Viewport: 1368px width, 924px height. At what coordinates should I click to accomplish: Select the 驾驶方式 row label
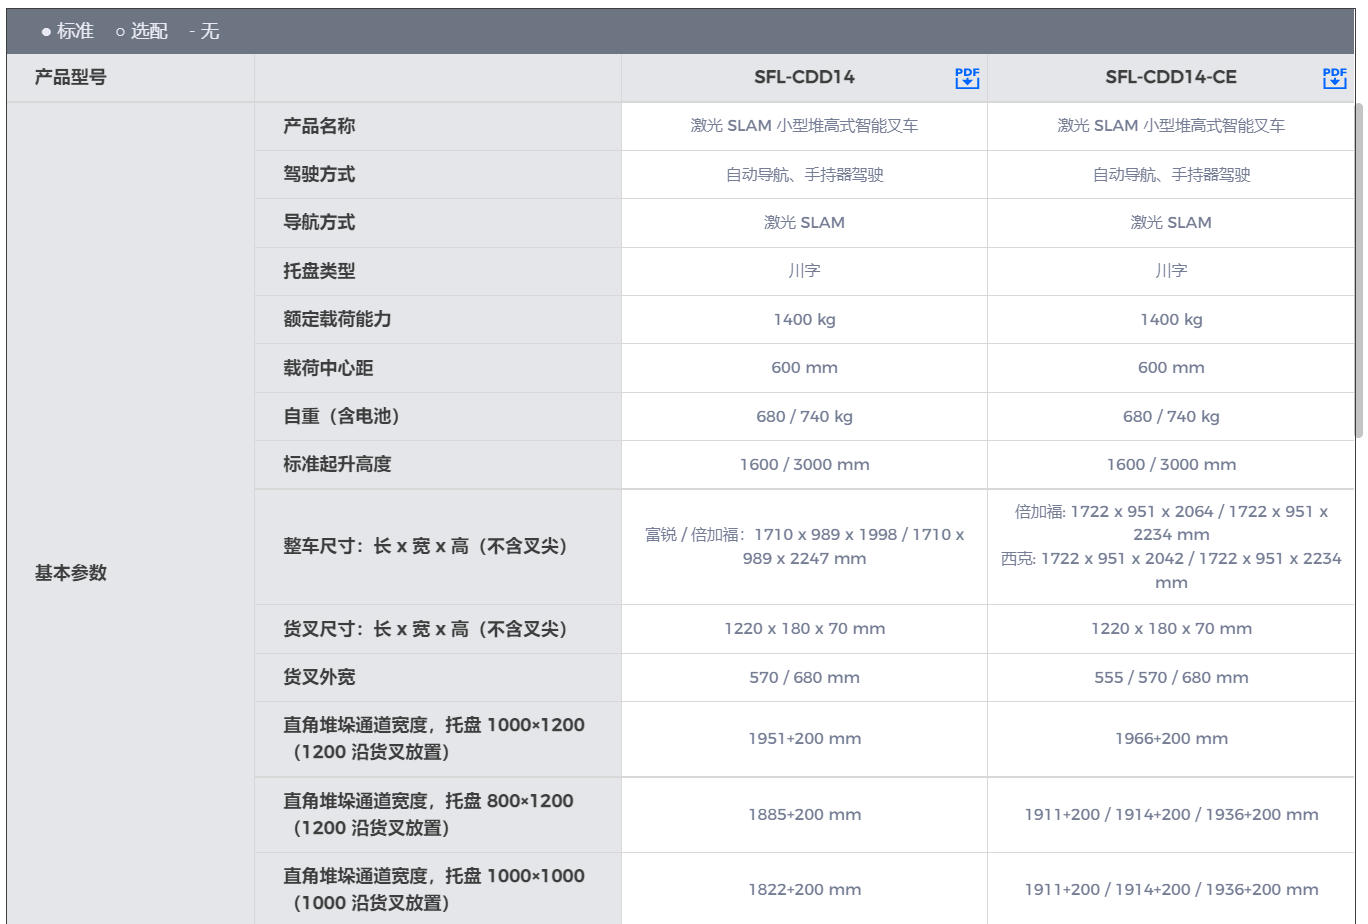[x=319, y=174]
